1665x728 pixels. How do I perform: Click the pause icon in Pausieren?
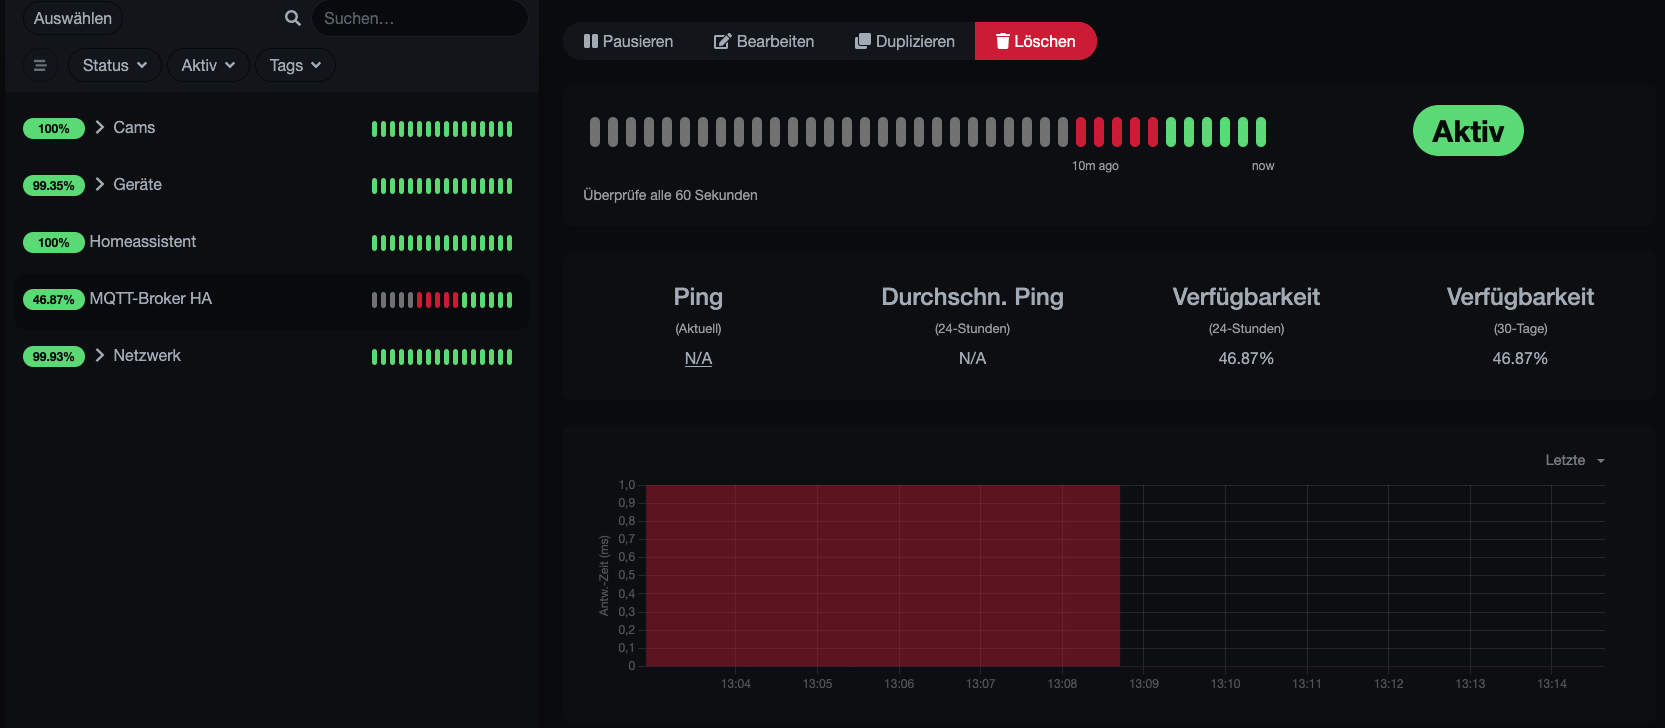590,41
